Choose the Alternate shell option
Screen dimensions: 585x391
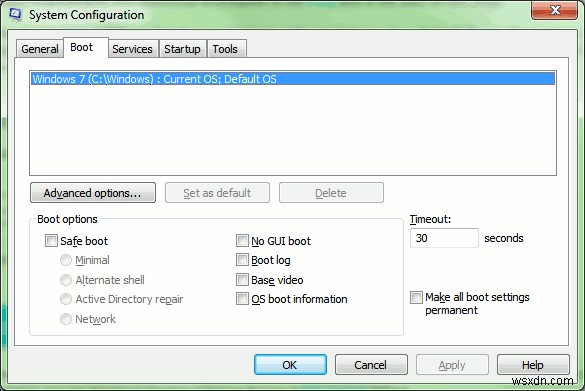point(66,280)
